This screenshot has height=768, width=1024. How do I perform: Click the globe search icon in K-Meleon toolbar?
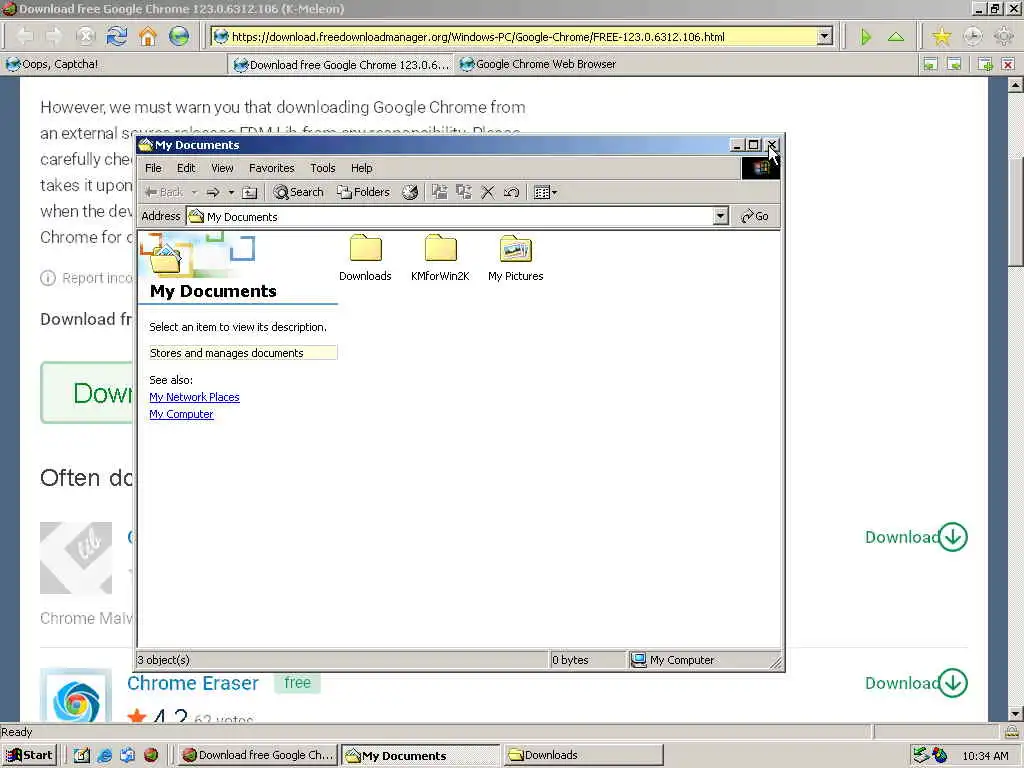click(178, 36)
